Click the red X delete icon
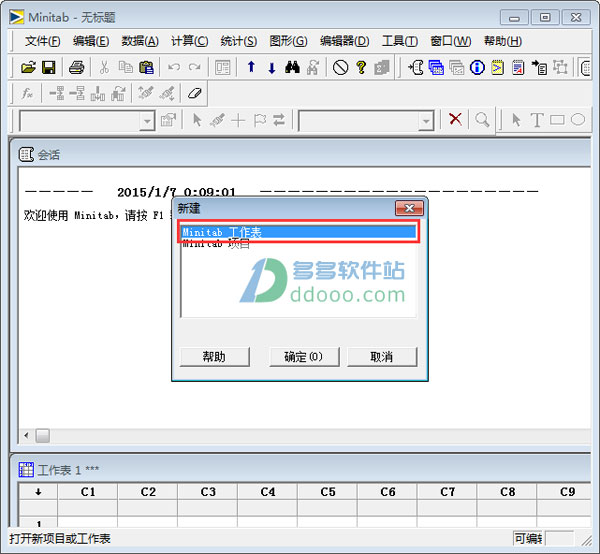600x554 pixels. click(x=455, y=119)
